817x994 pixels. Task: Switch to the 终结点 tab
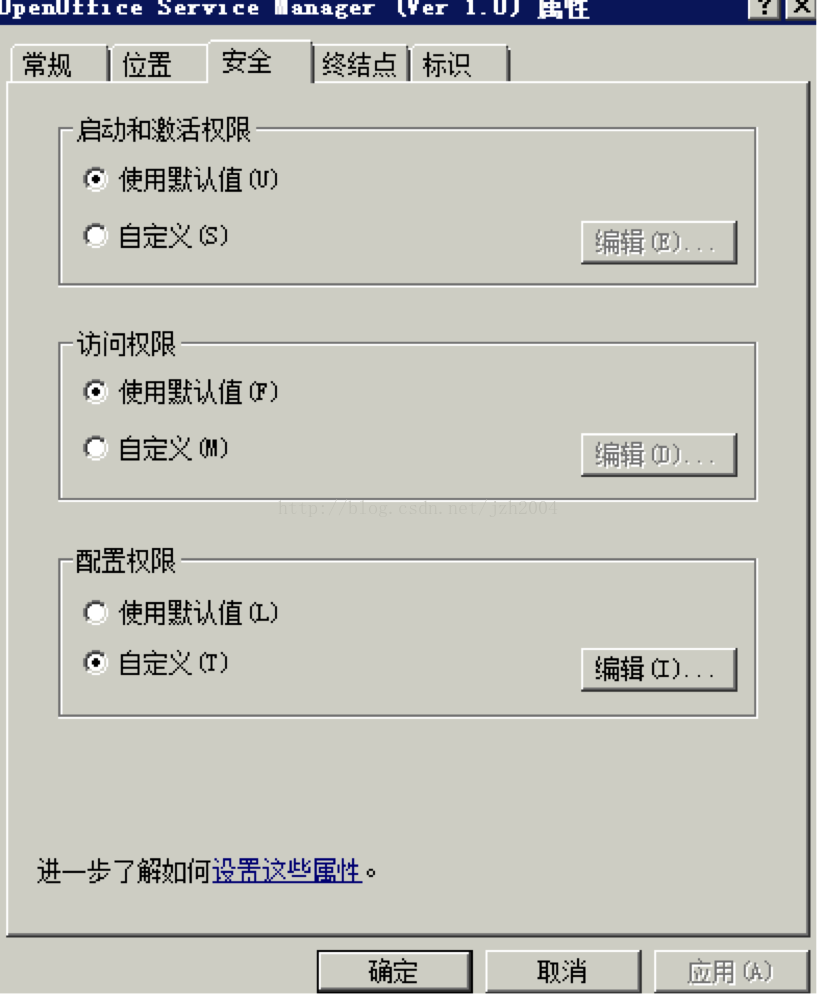(x=360, y=66)
